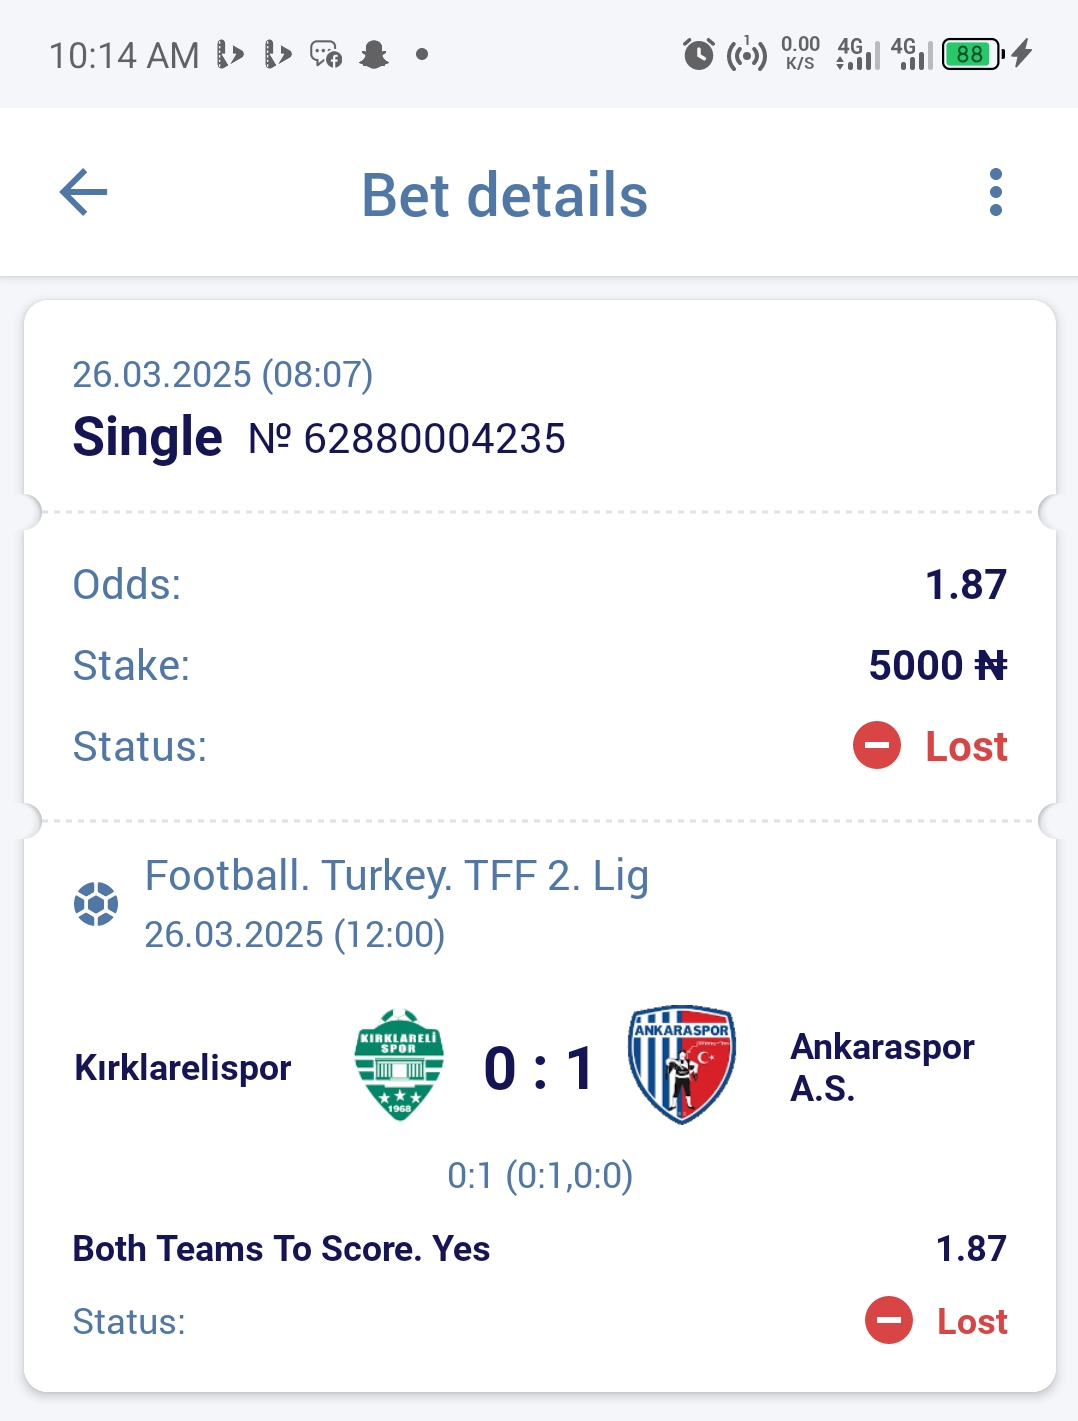Go back using the back arrow

pyautogui.click(x=84, y=192)
